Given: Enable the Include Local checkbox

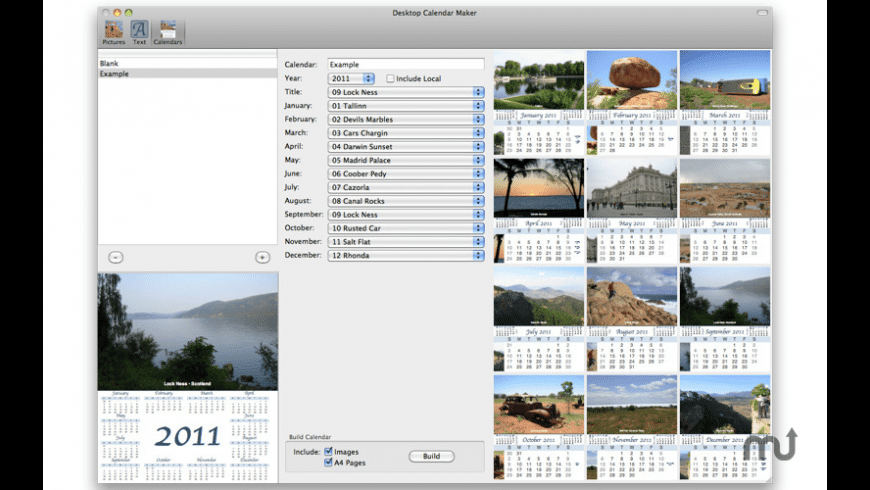Looking at the screenshot, I should coord(390,78).
